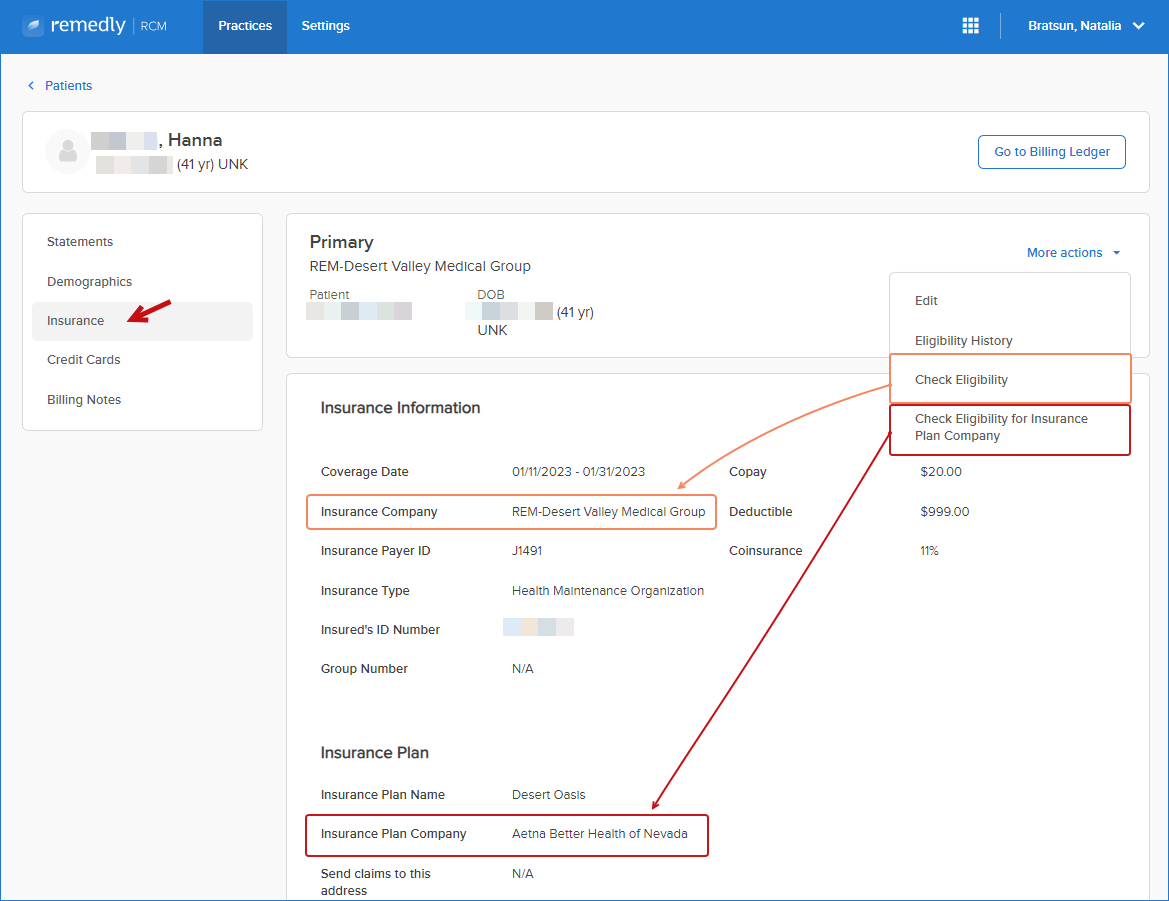
Task: Click the patient avatar icon
Action: click(68, 151)
